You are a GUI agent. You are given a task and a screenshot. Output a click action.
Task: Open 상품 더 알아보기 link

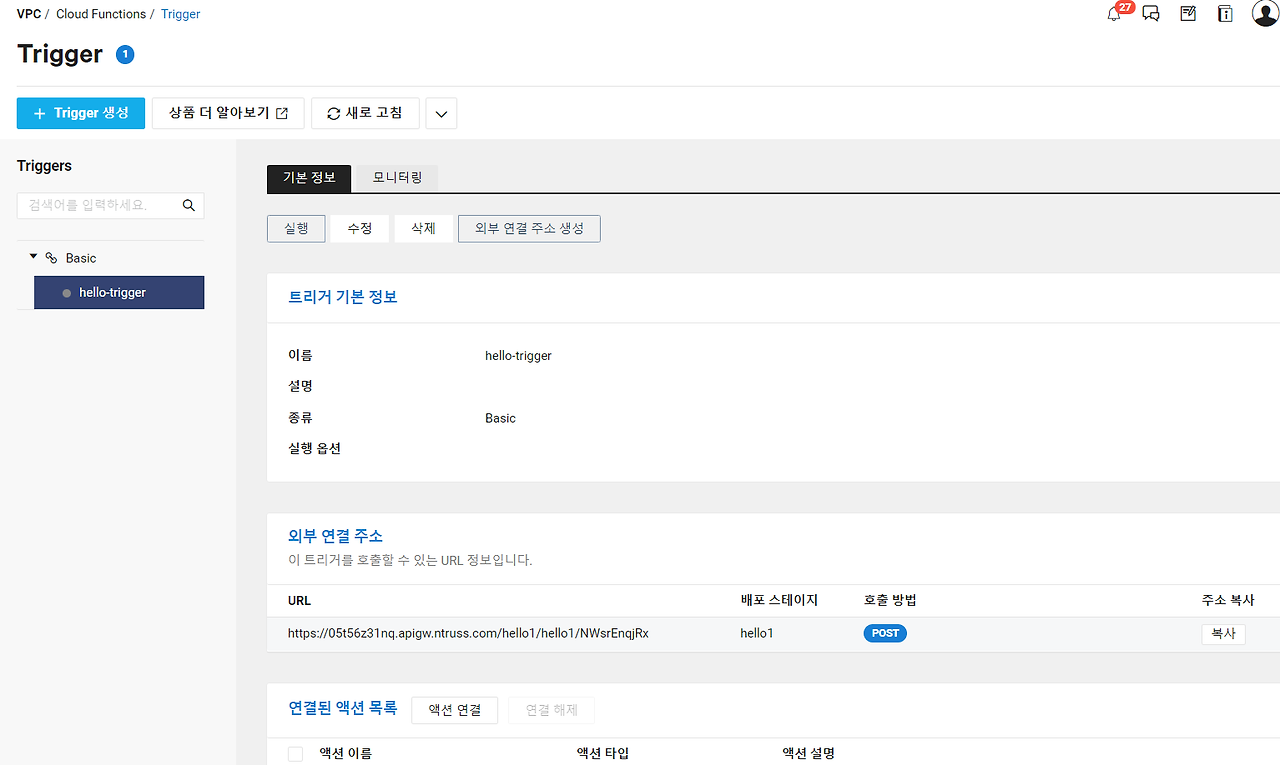pos(228,113)
